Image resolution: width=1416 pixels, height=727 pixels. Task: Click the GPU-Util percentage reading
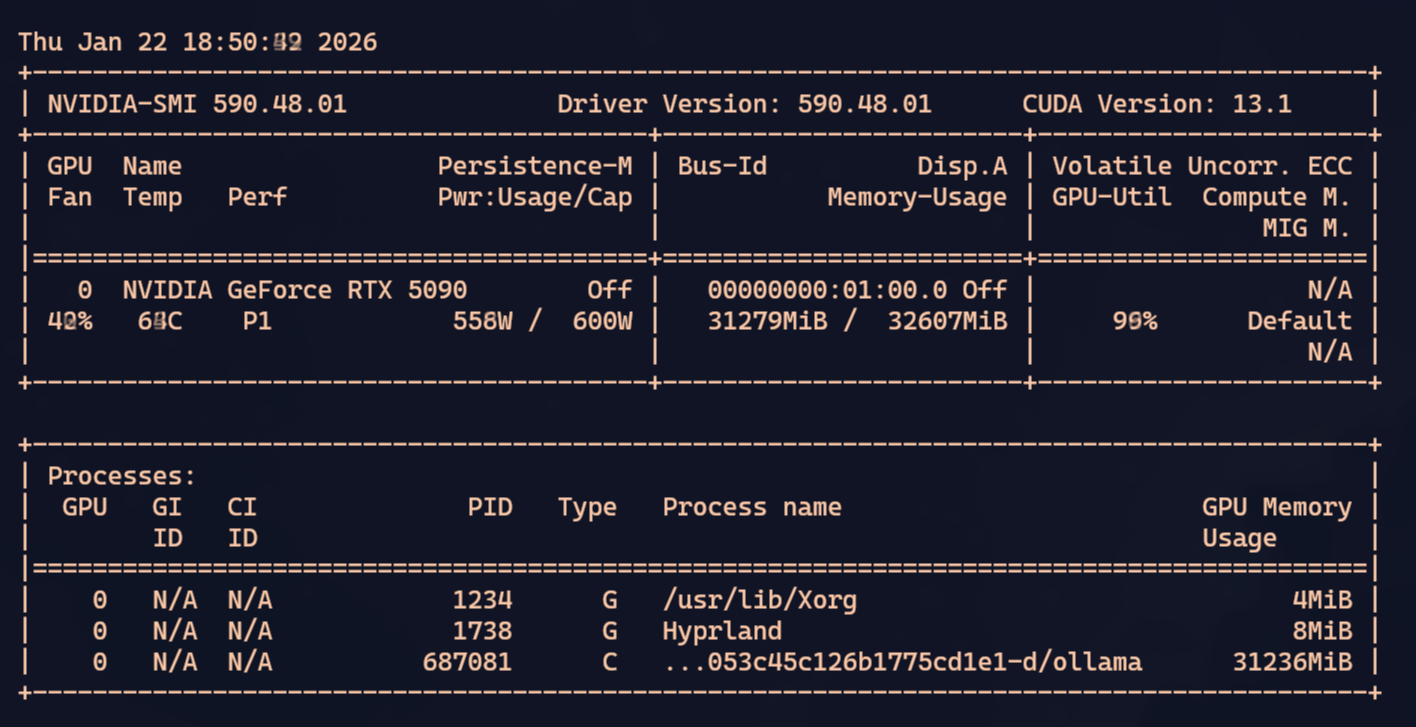pos(1135,321)
